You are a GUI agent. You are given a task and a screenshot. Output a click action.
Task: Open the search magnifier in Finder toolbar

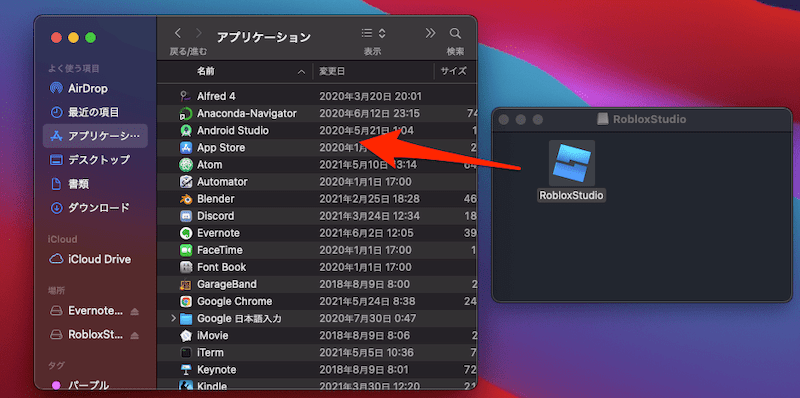(x=455, y=34)
